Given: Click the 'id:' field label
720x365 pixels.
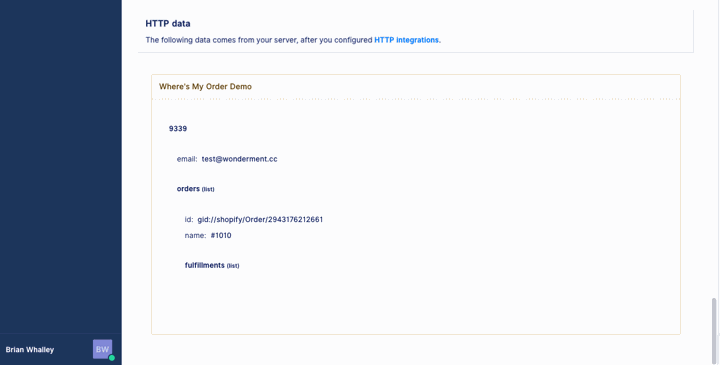Looking at the screenshot, I should click(189, 219).
